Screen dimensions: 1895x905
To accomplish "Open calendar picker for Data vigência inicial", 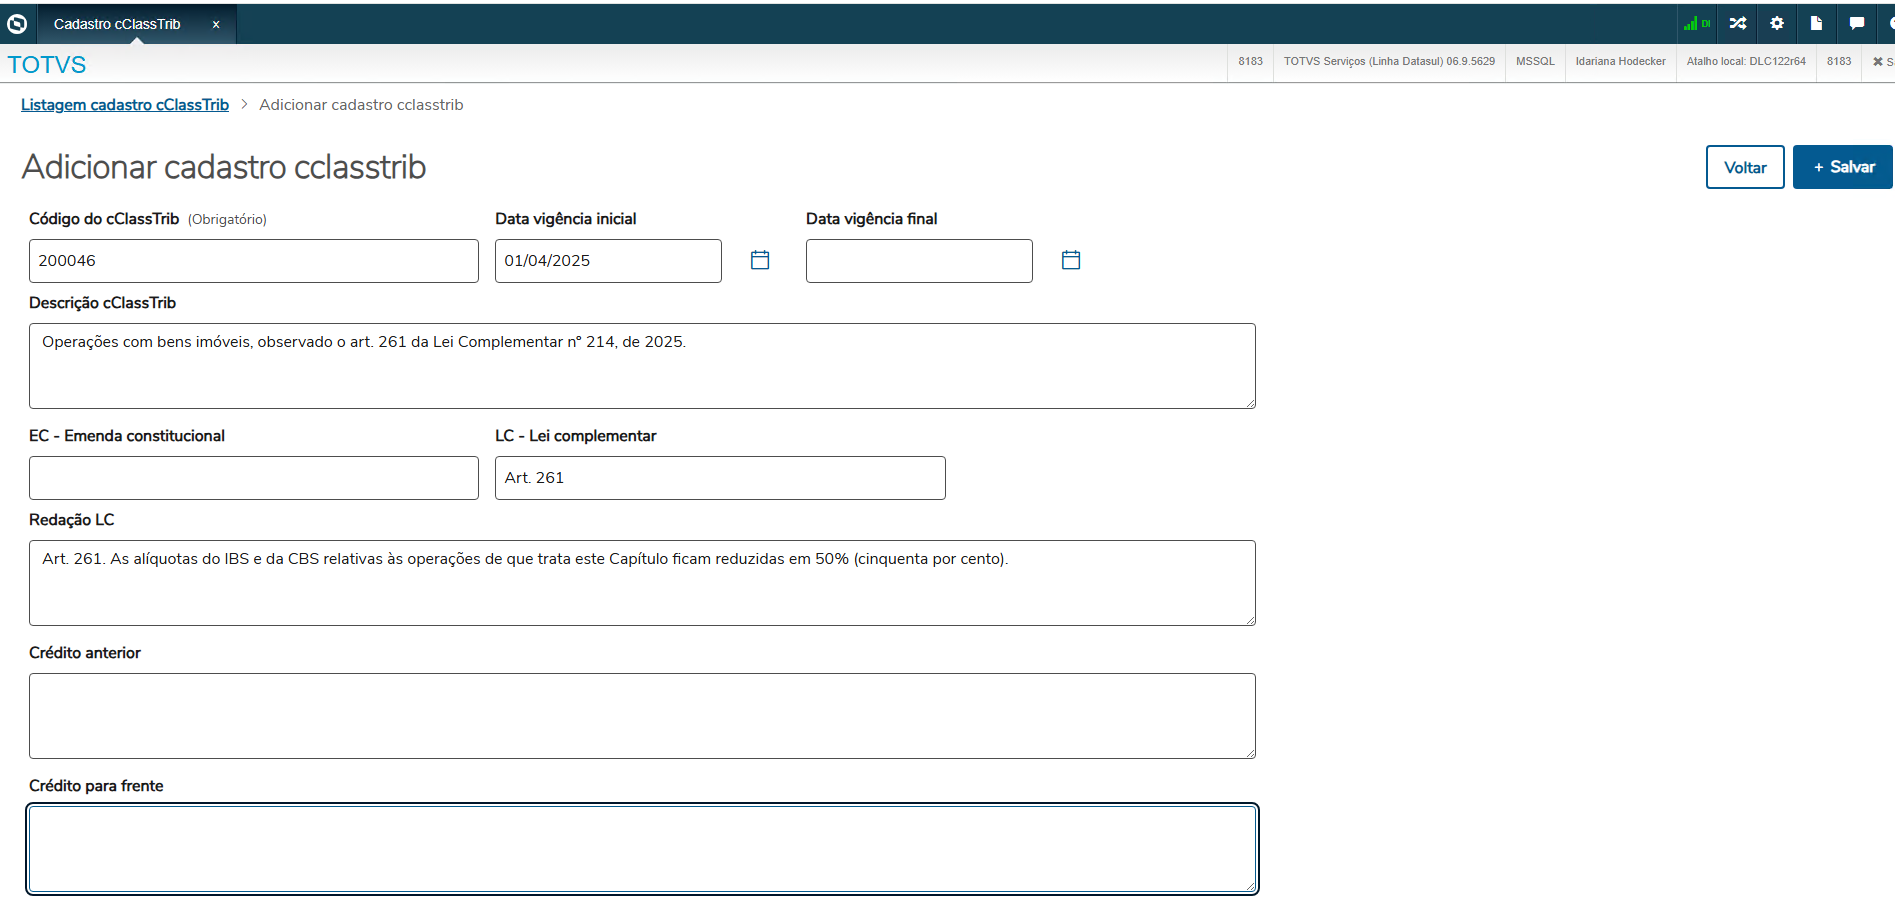I will click(760, 260).
